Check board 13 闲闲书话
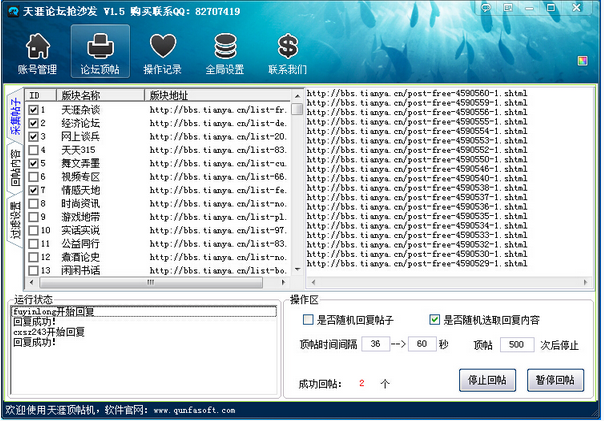The width and height of the screenshot is (604, 421). (34, 270)
